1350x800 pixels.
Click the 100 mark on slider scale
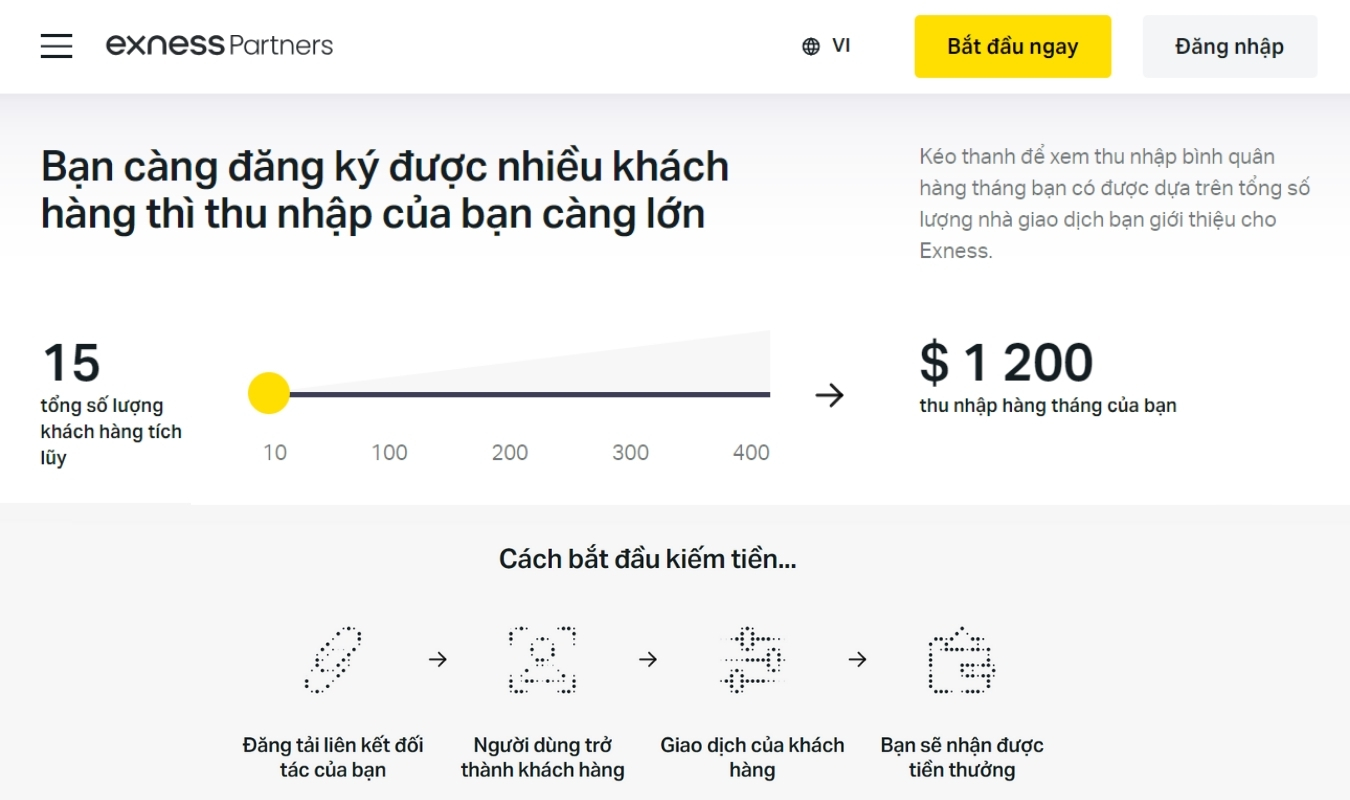(x=389, y=452)
